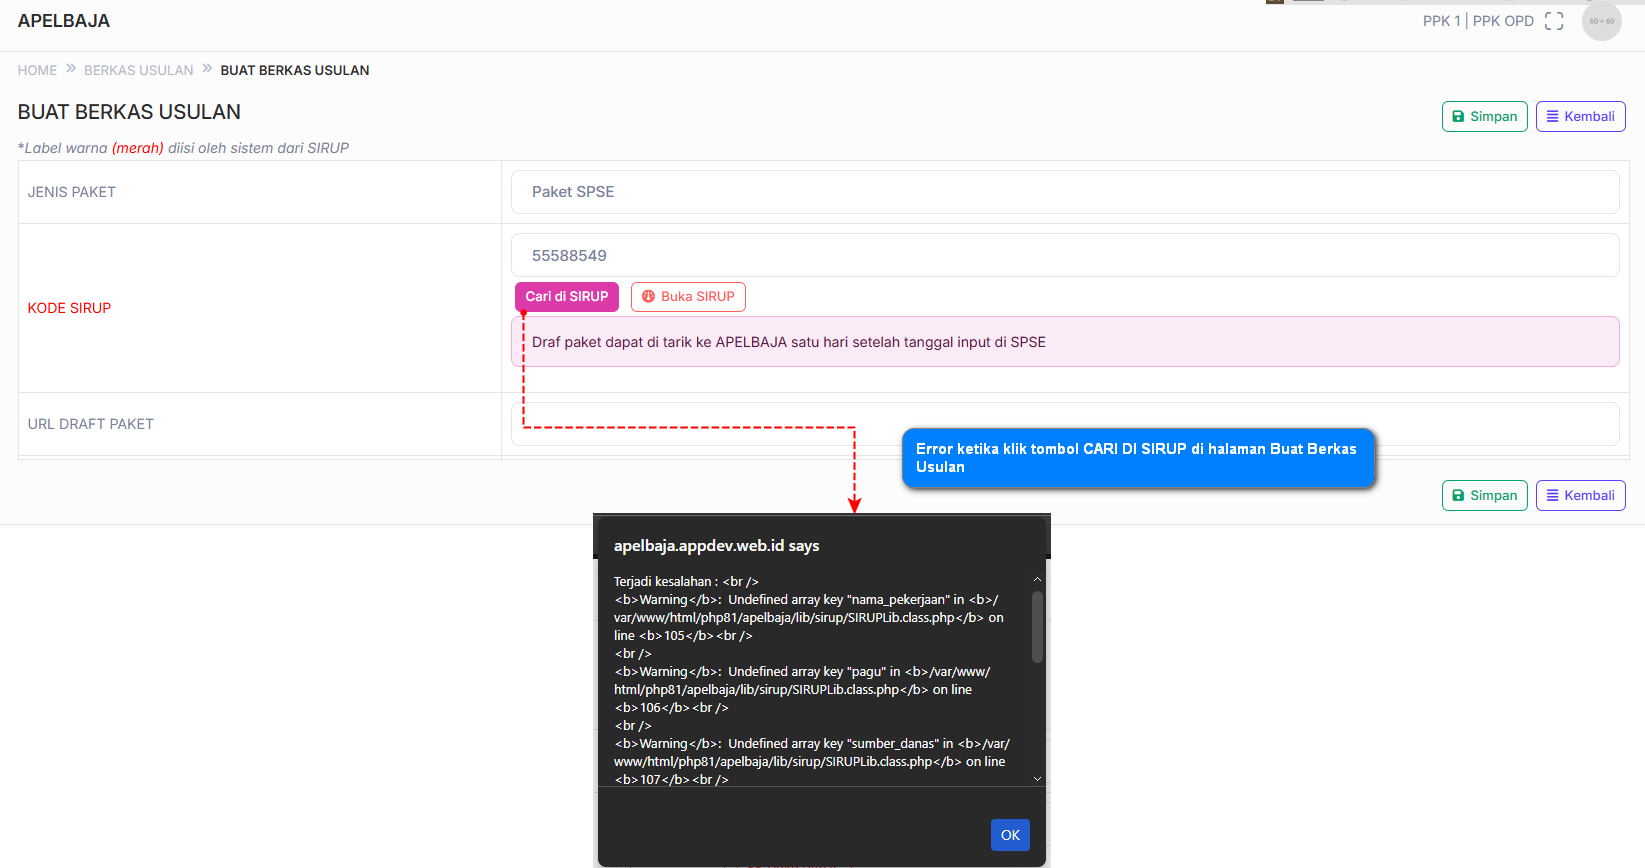Open the user avatar menu
Screen dimensions: 1645x868
pyautogui.click(x=1601, y=21)
